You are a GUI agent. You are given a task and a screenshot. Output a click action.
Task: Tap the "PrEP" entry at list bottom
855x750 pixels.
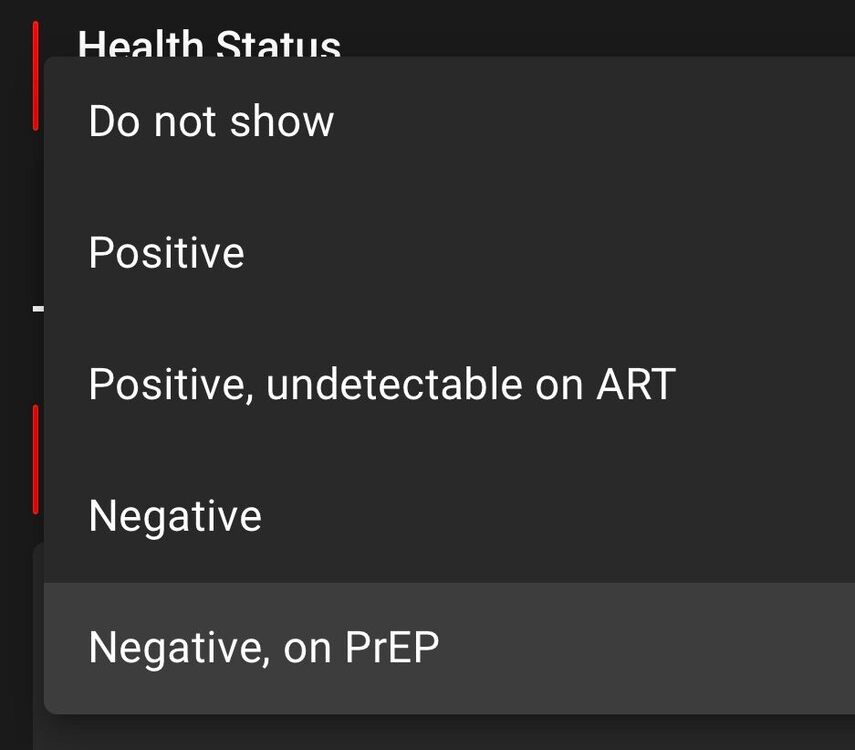click(391, 648)
